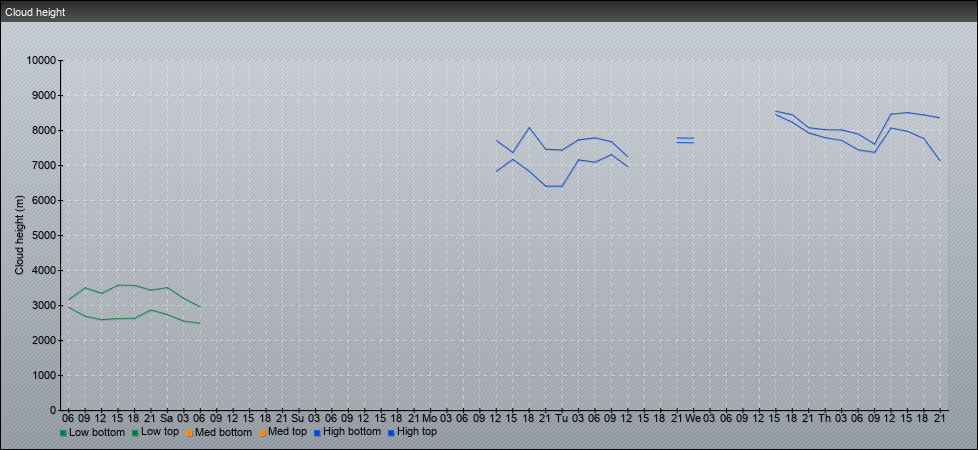Select the 'Med bottom' legend label

(223, 432)
